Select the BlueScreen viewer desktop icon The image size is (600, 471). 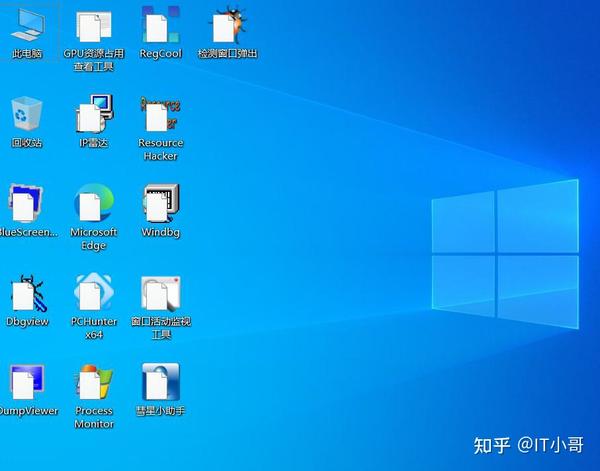coord(26,203)
